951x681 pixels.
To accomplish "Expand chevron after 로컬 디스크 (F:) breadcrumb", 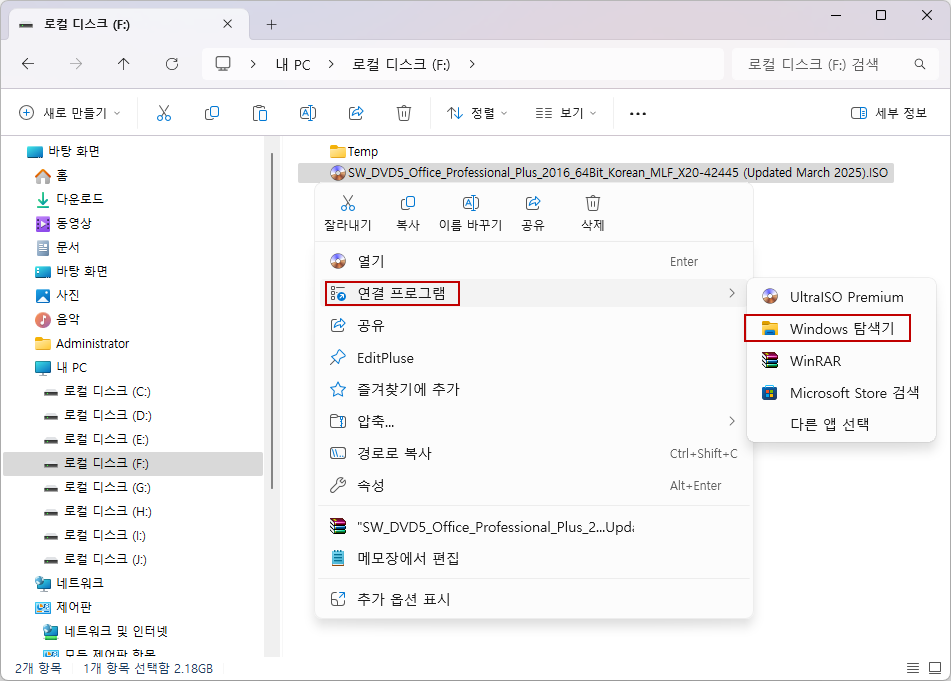I will [472, 64].
